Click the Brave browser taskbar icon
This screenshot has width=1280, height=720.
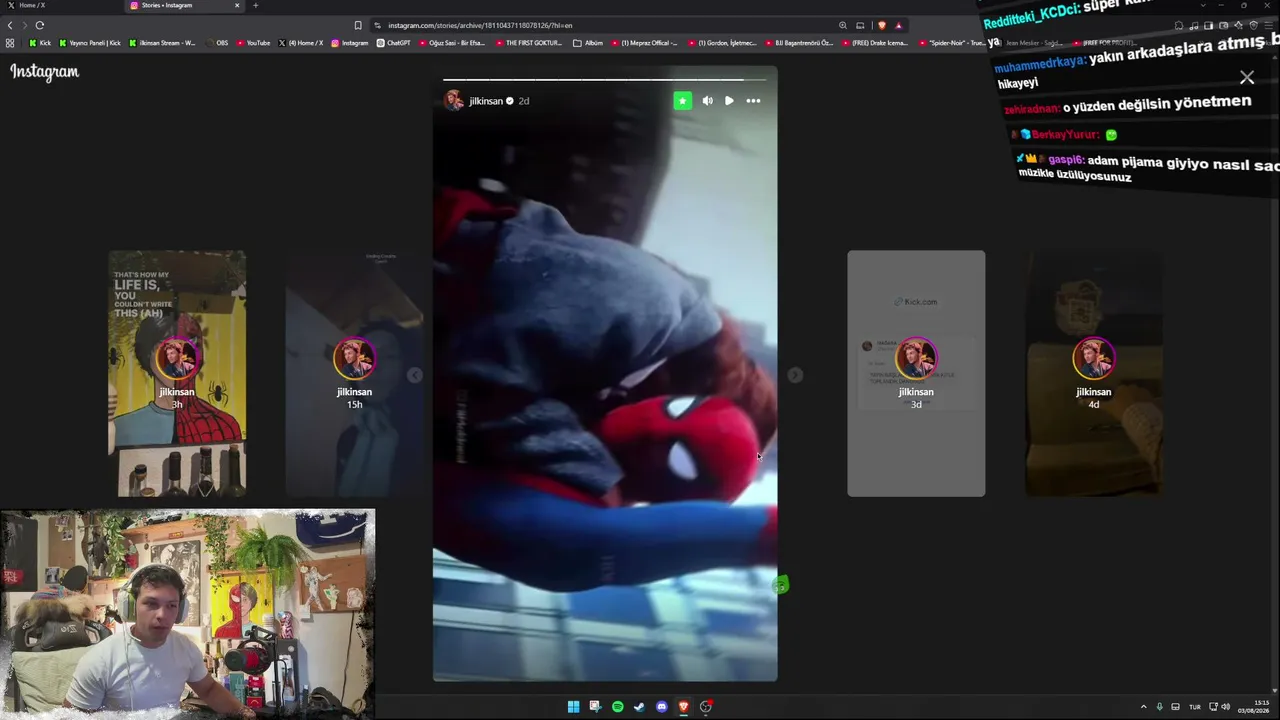click(684, 707)
